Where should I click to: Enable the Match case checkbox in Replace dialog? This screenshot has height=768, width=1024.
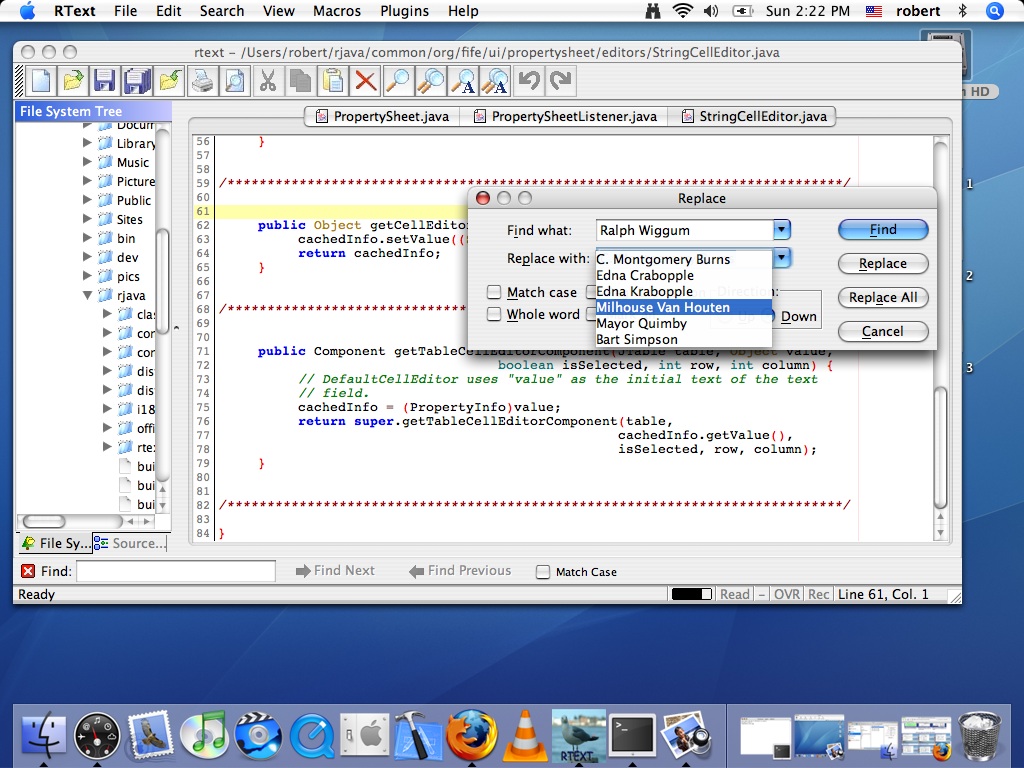[494, 292]
